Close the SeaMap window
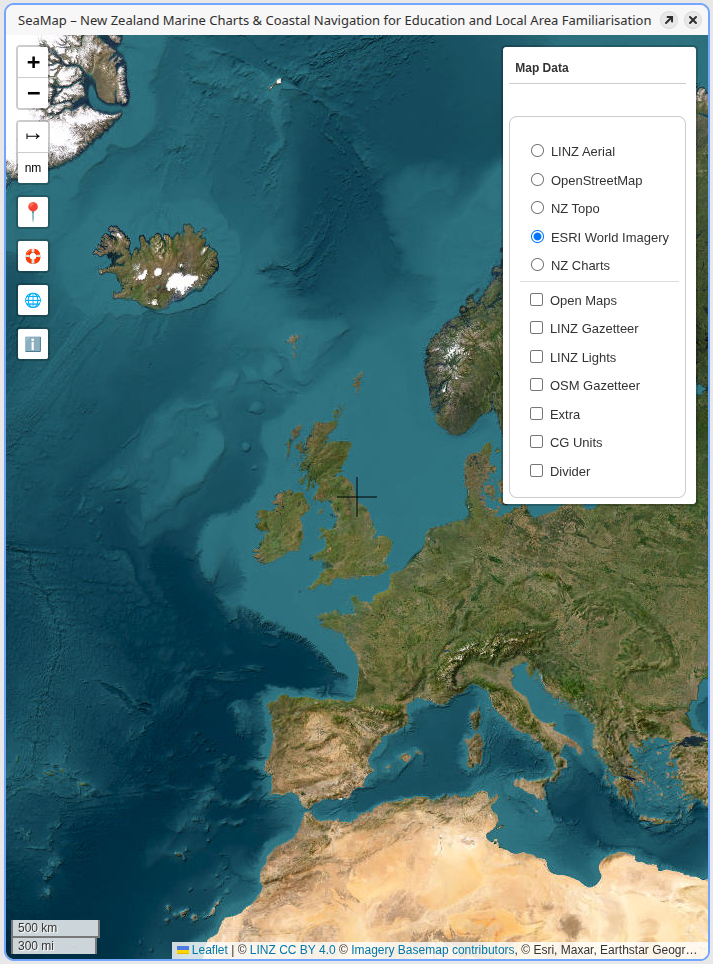Image resolution: width=713 pixels, height=964 pixels. (693, 20)
